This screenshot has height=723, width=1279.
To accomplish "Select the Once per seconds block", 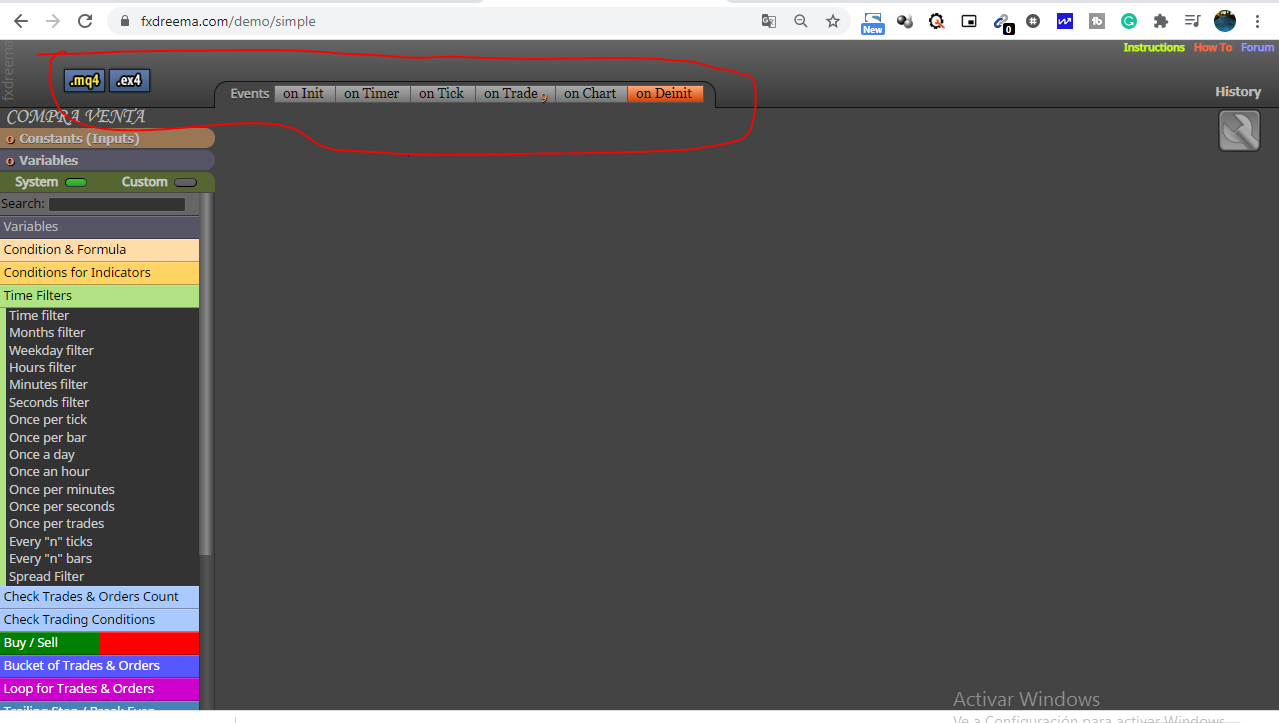I will point(62,506).
